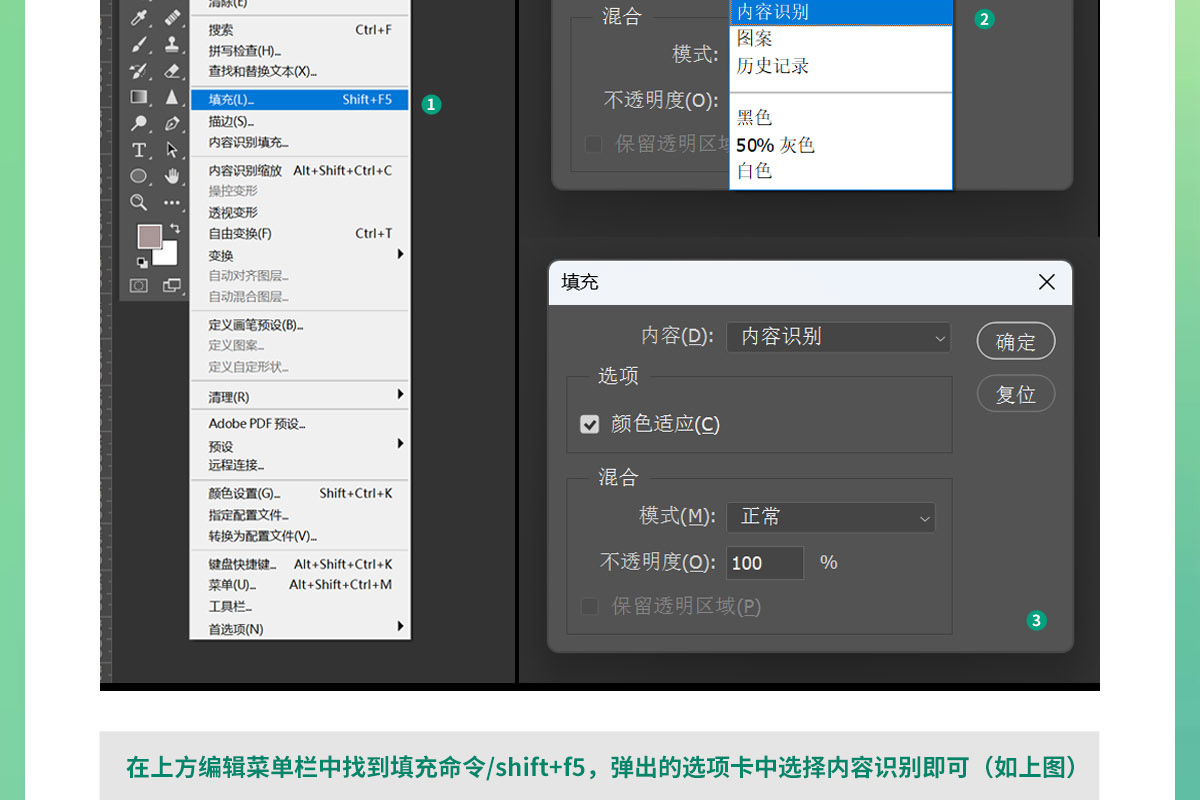This screenshot has width=1200, height=800.
Task: Select the Hand tool
Action: click(172, 176)
